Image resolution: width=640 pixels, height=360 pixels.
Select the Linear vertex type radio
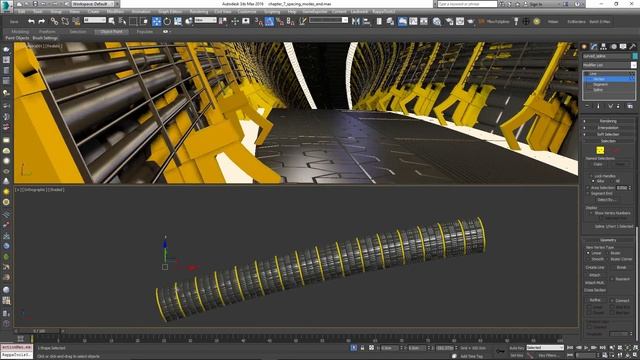(588, 253)
